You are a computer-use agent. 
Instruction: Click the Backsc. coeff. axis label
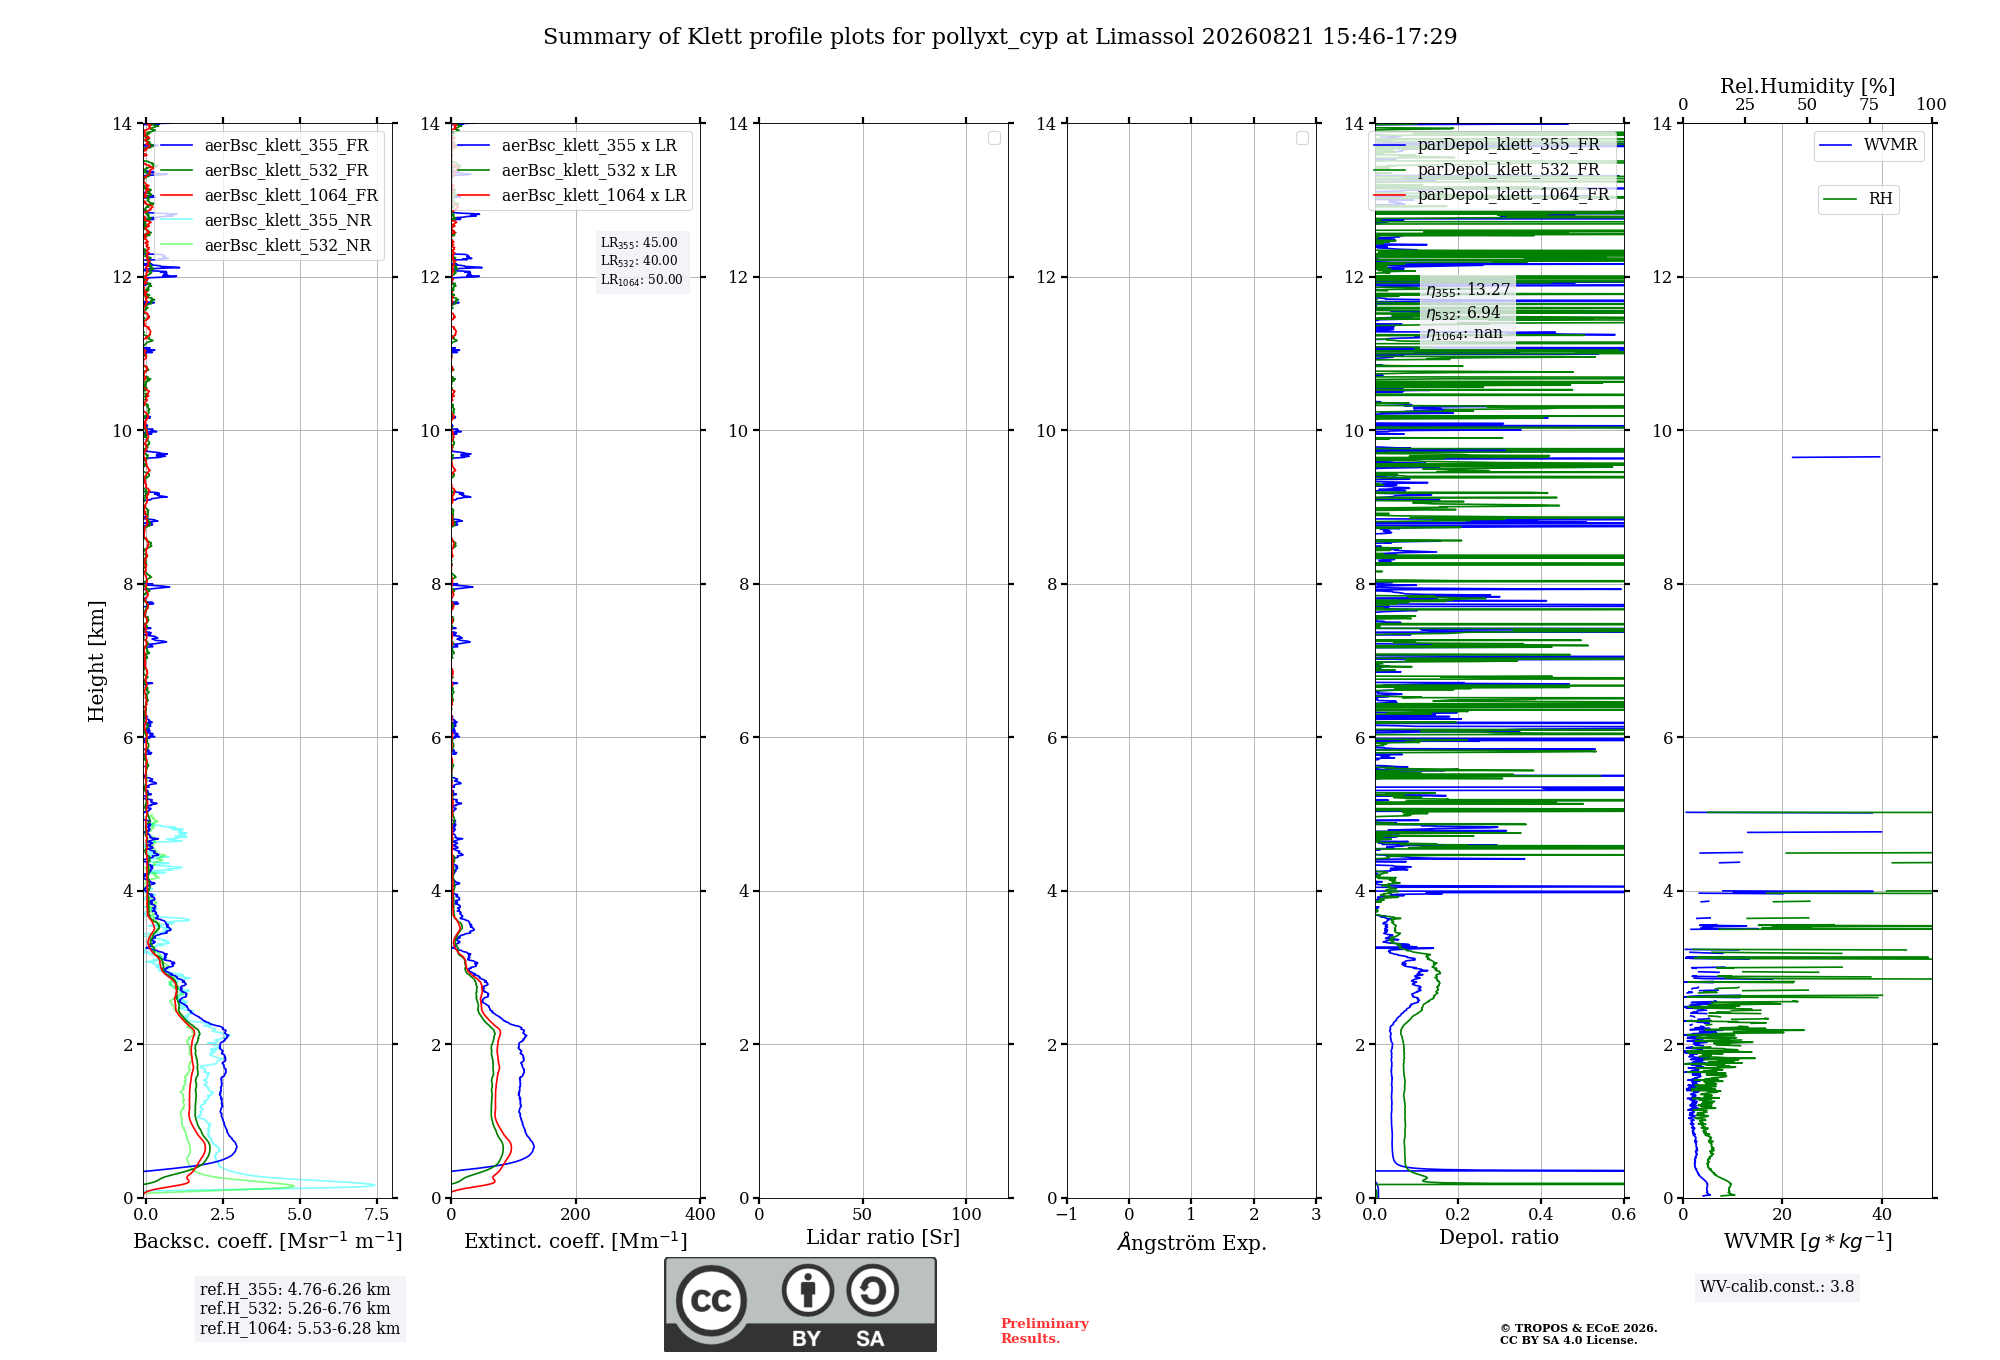(x=268, y=1241)
